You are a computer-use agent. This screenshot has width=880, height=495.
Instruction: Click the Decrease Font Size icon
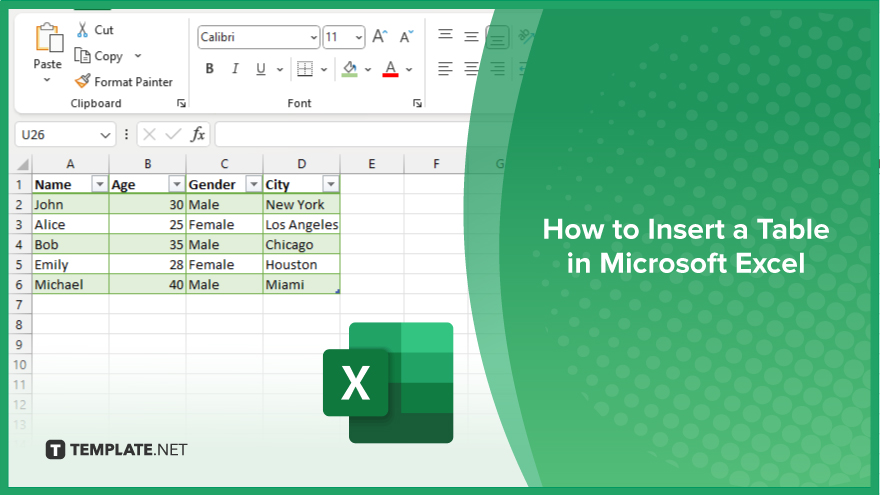[x=406, y=36]
